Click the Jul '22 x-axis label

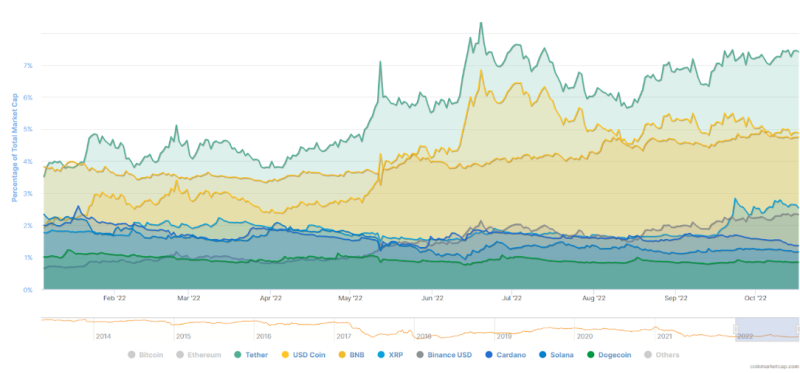click(512, 298)
